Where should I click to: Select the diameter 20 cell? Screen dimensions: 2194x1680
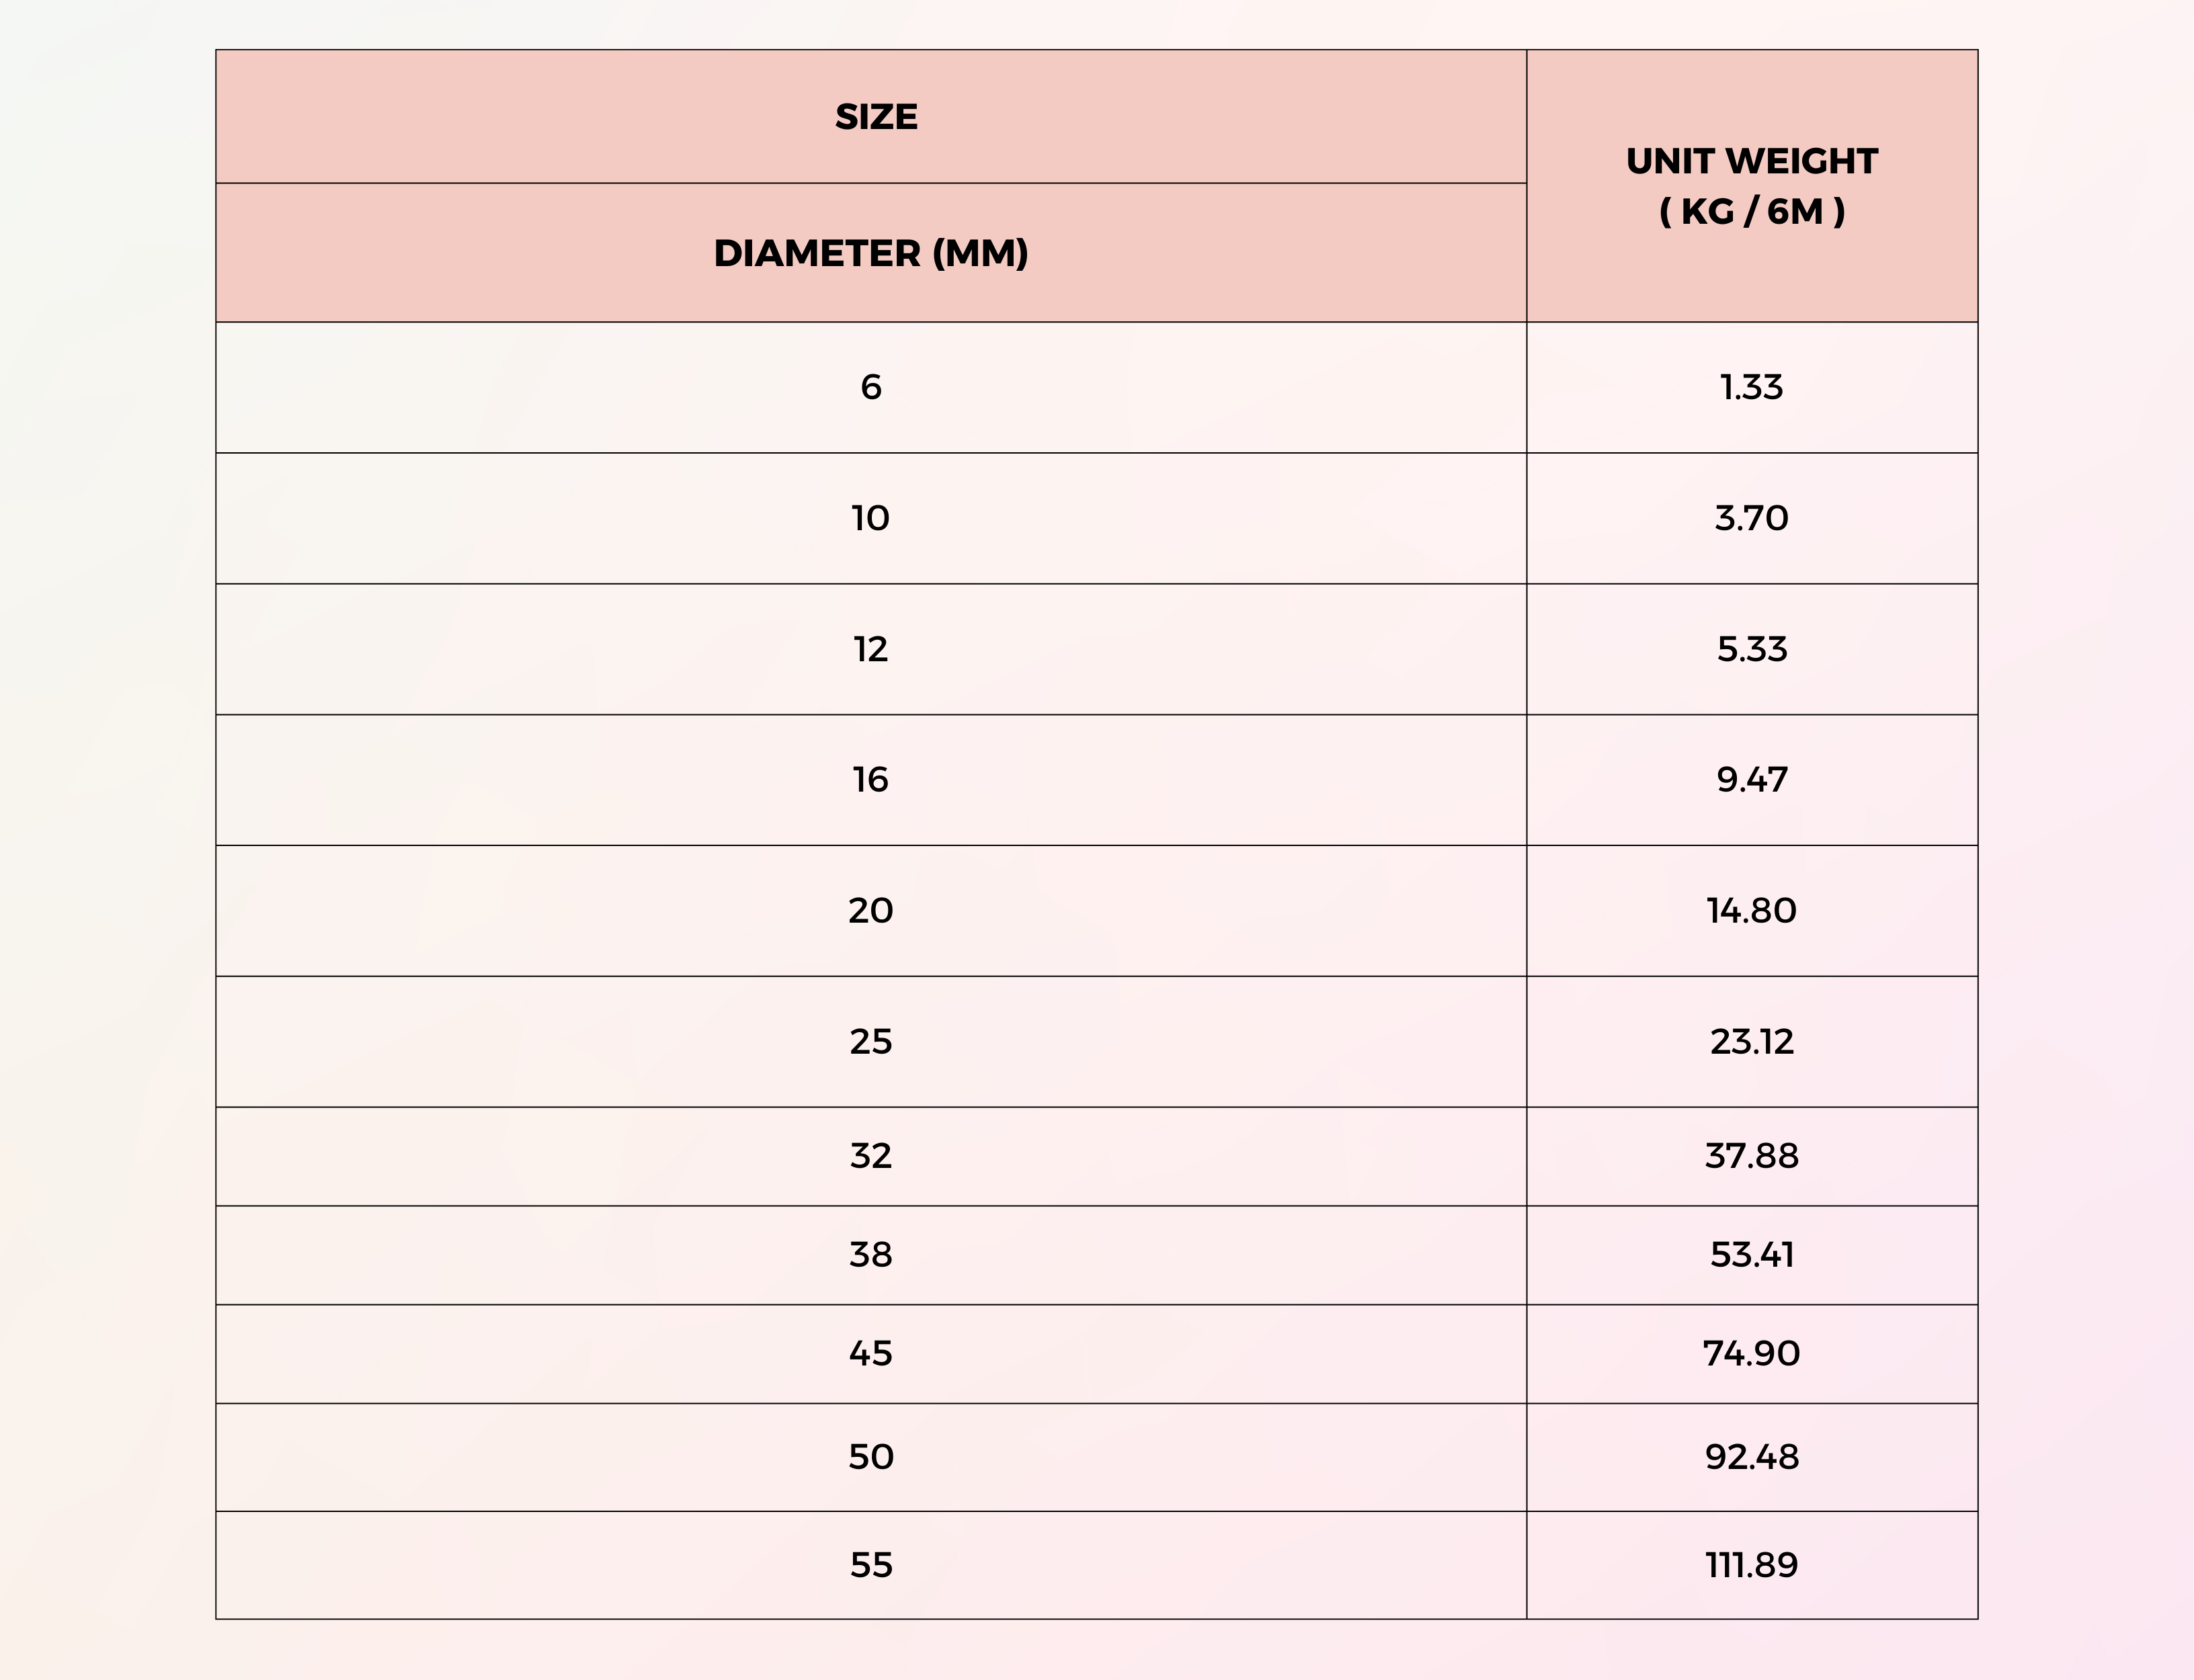[870, 910]
